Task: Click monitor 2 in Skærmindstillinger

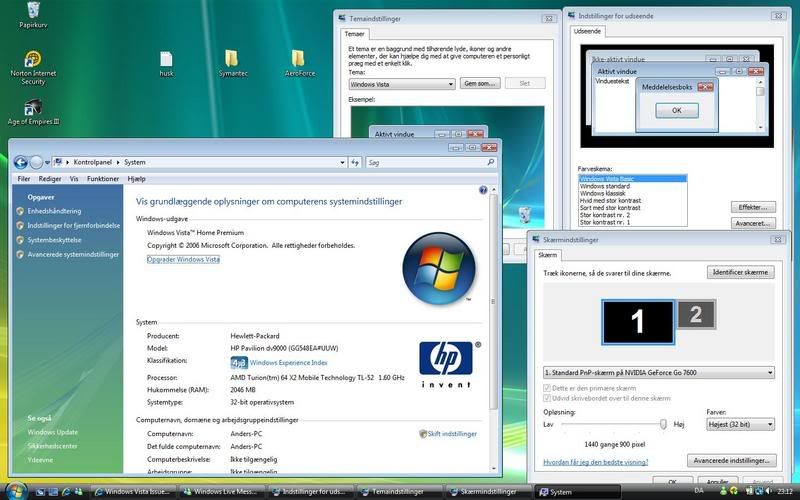Action: coord(696,314)
